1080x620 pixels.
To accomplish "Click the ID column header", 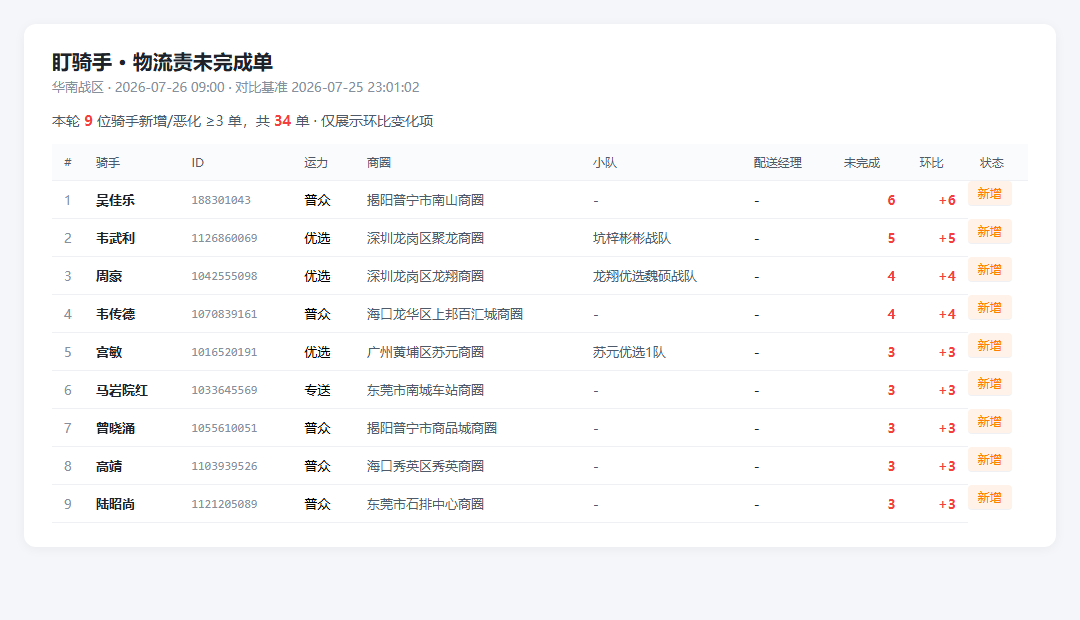I will [198, 163].
